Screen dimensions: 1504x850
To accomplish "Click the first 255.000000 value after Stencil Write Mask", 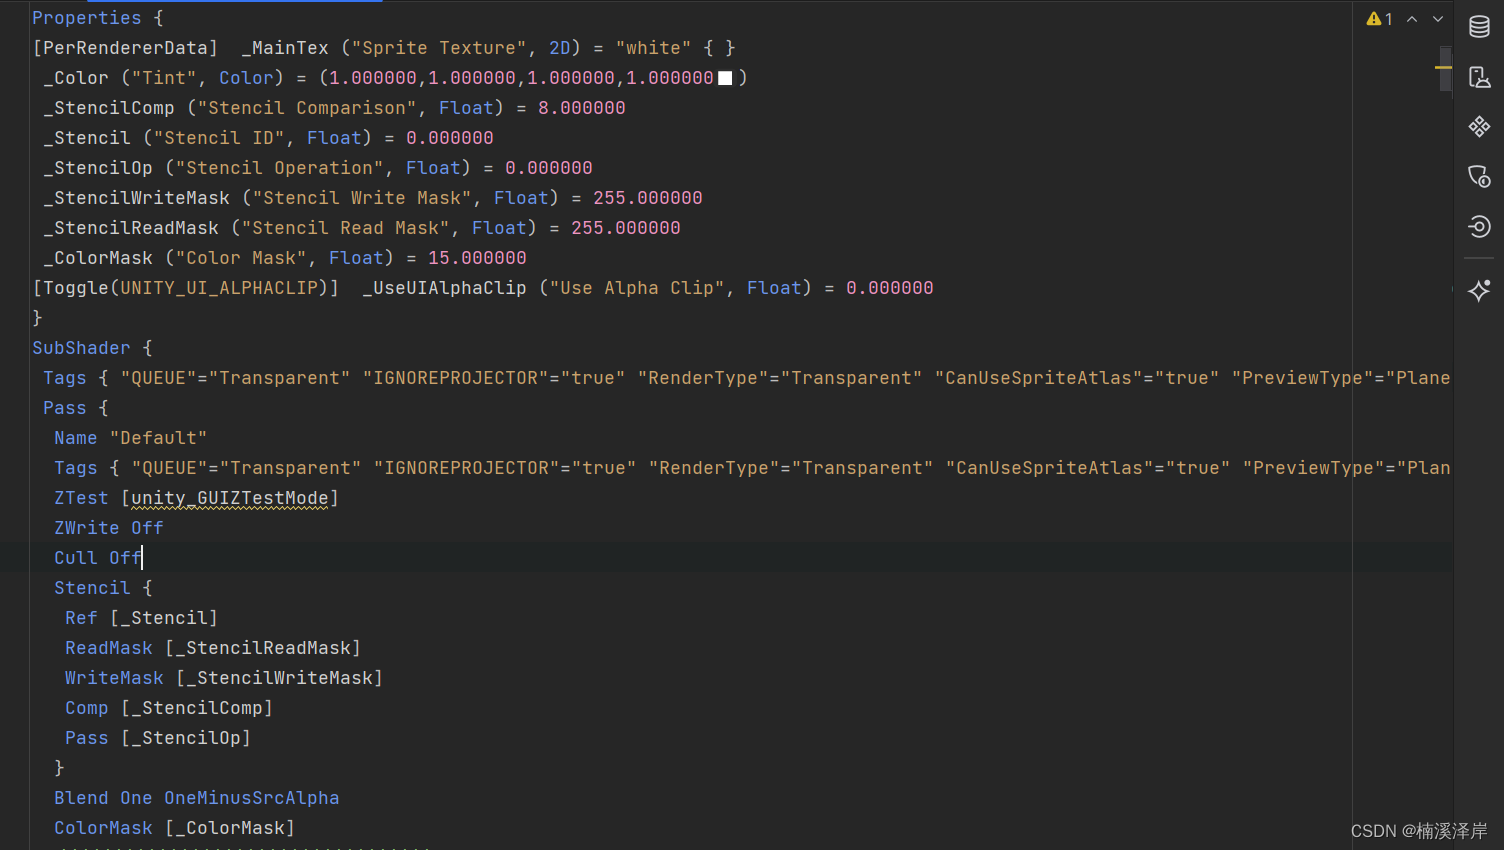I will point(648,198).
